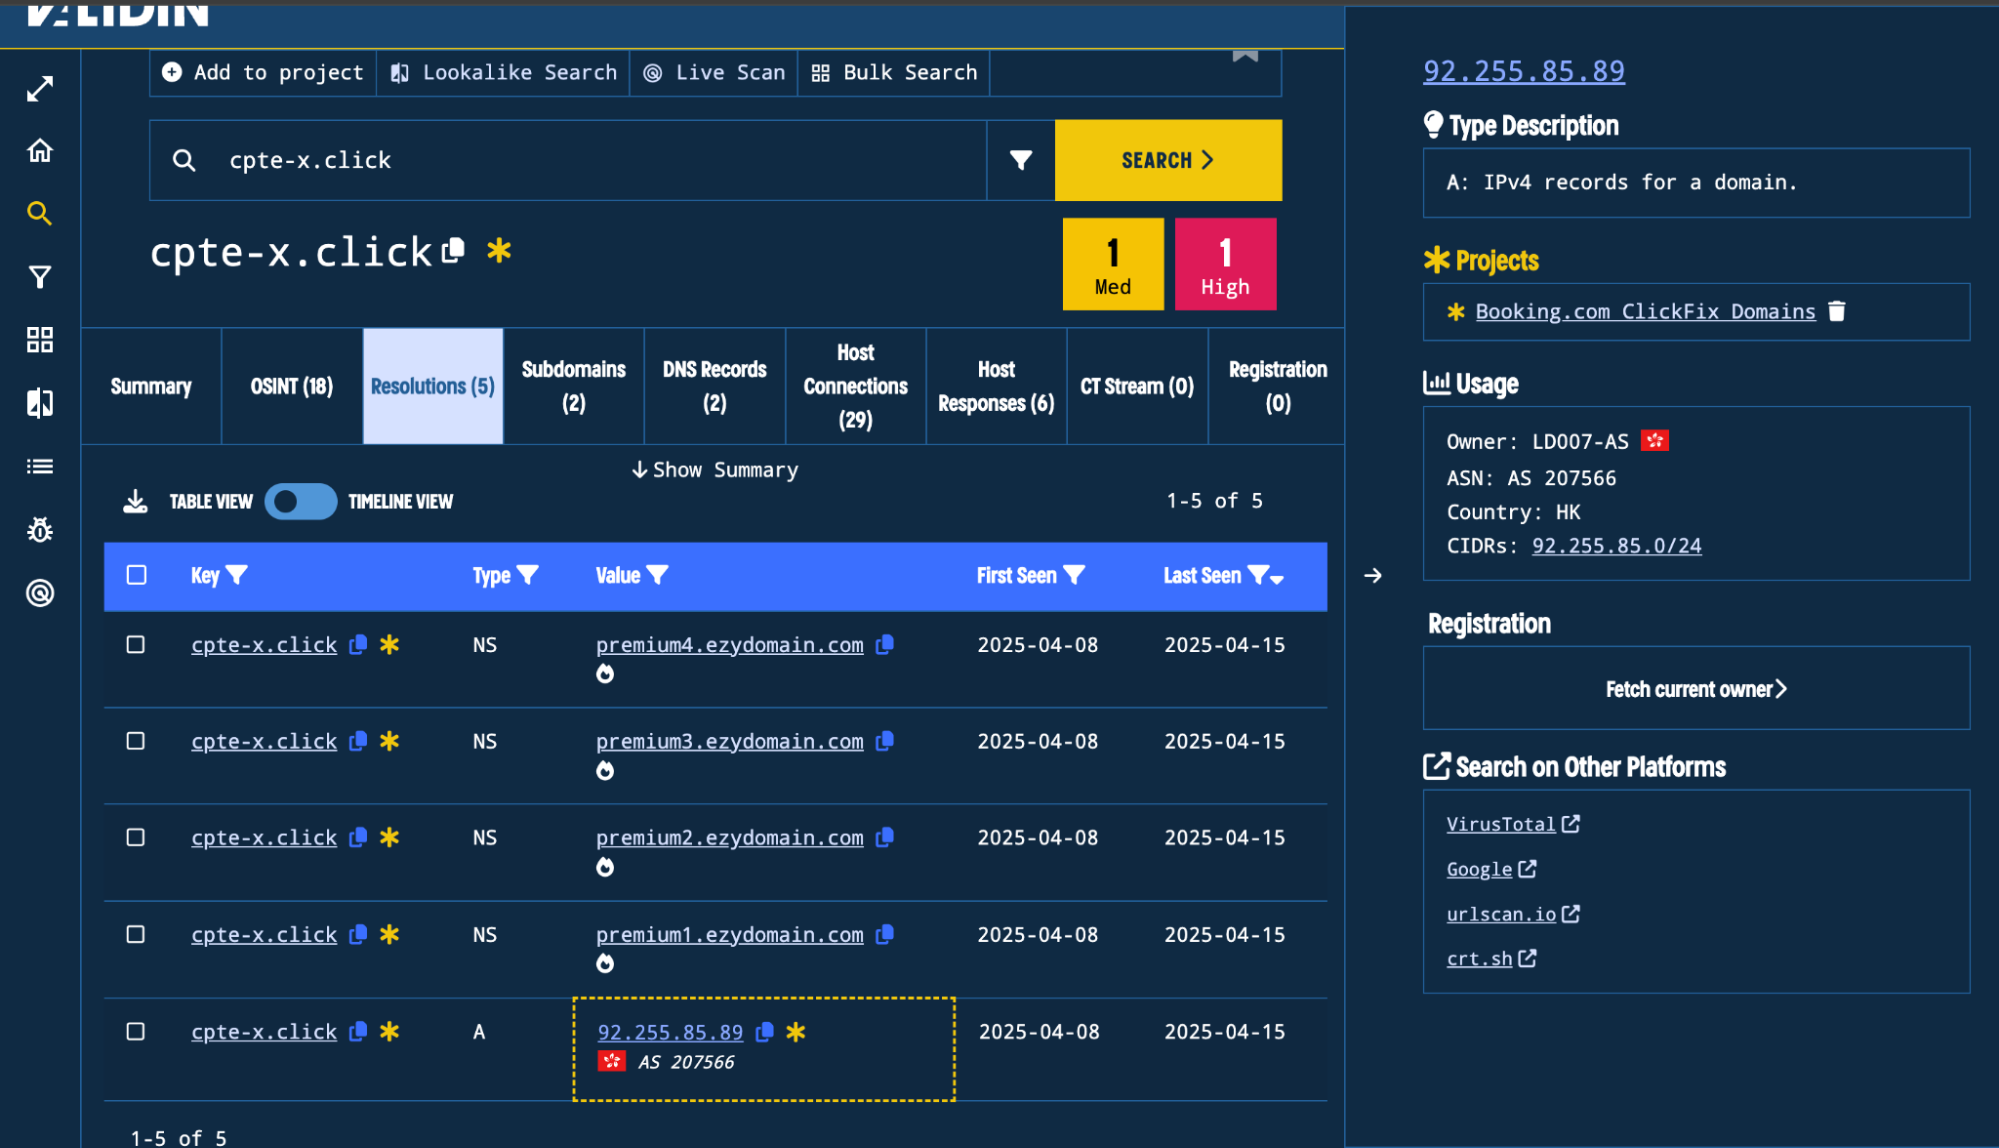Switch Table View to Timeline View toggle
The image size is (1999, 1148).
[x=300, y=502]
